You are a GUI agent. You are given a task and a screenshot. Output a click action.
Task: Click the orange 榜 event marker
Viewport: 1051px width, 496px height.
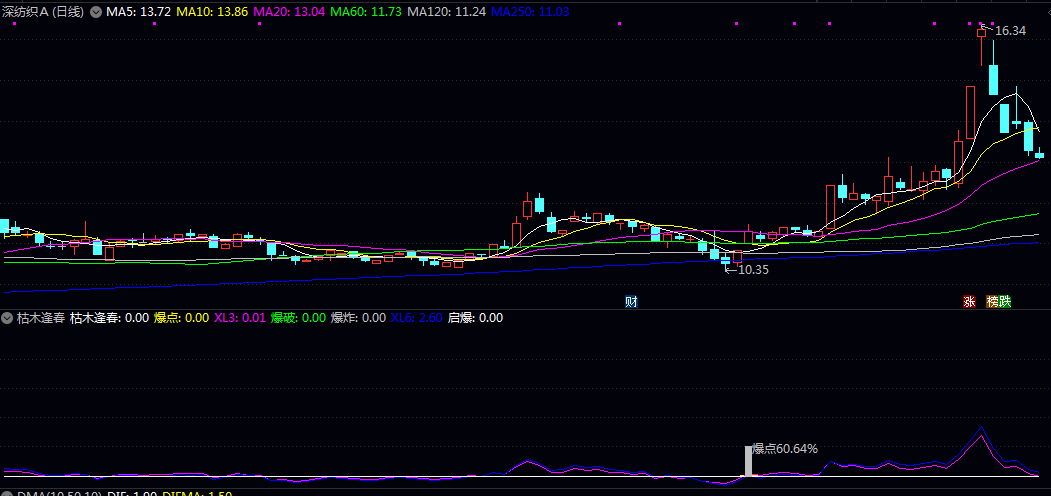[992, 302]
